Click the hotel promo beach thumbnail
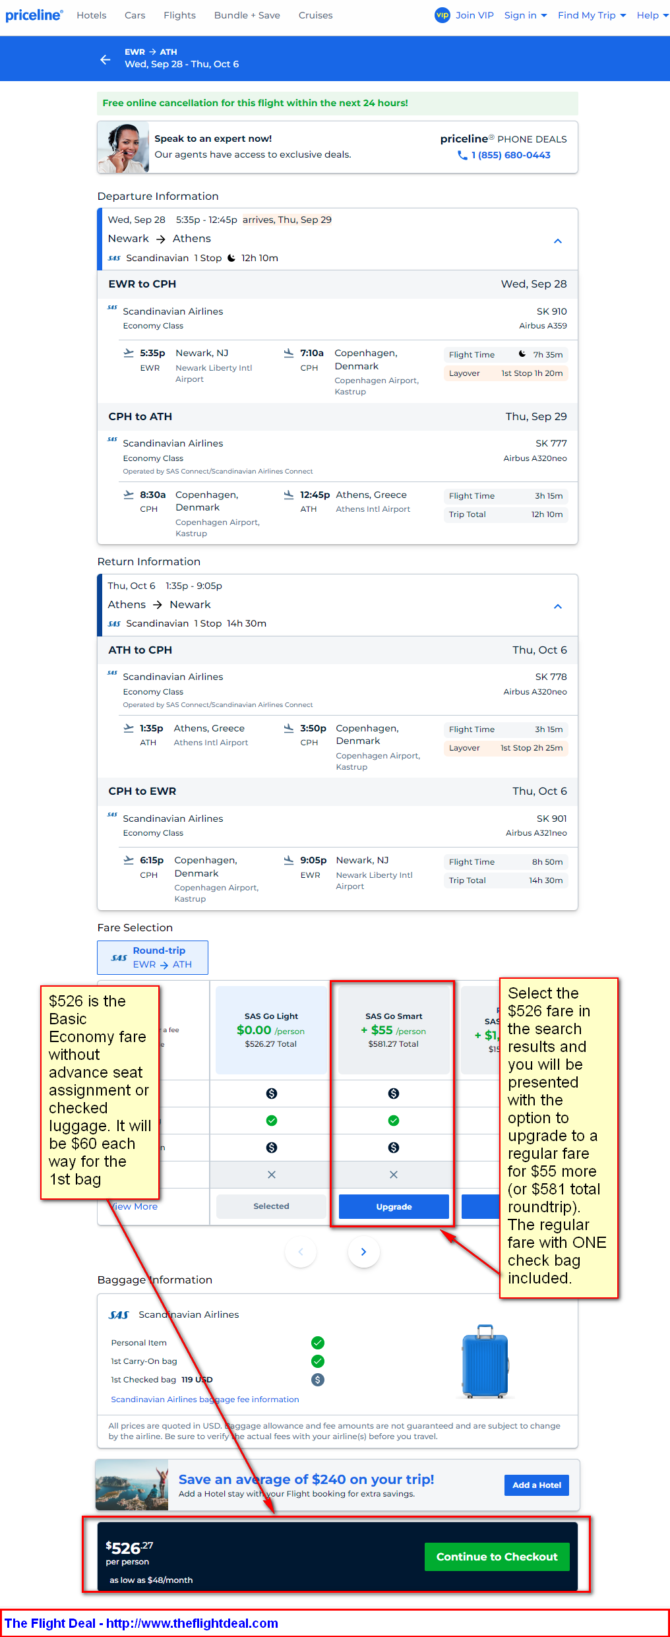Viewport: 670px width, 1637px height. [x=133, y=1485]
